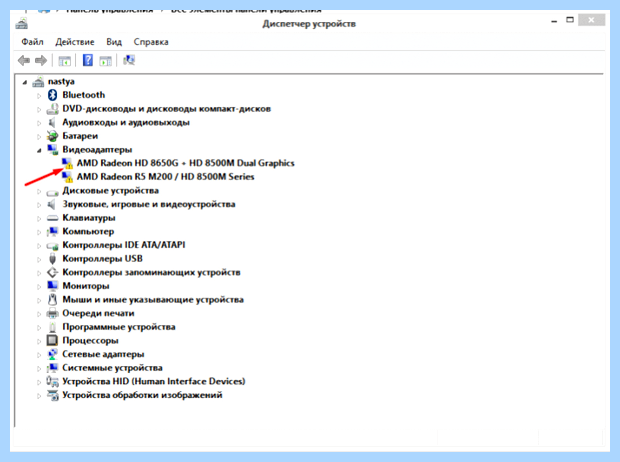Click the audio inputs and outputs speaker icon
620x462 pixels.
click(52, 122)
